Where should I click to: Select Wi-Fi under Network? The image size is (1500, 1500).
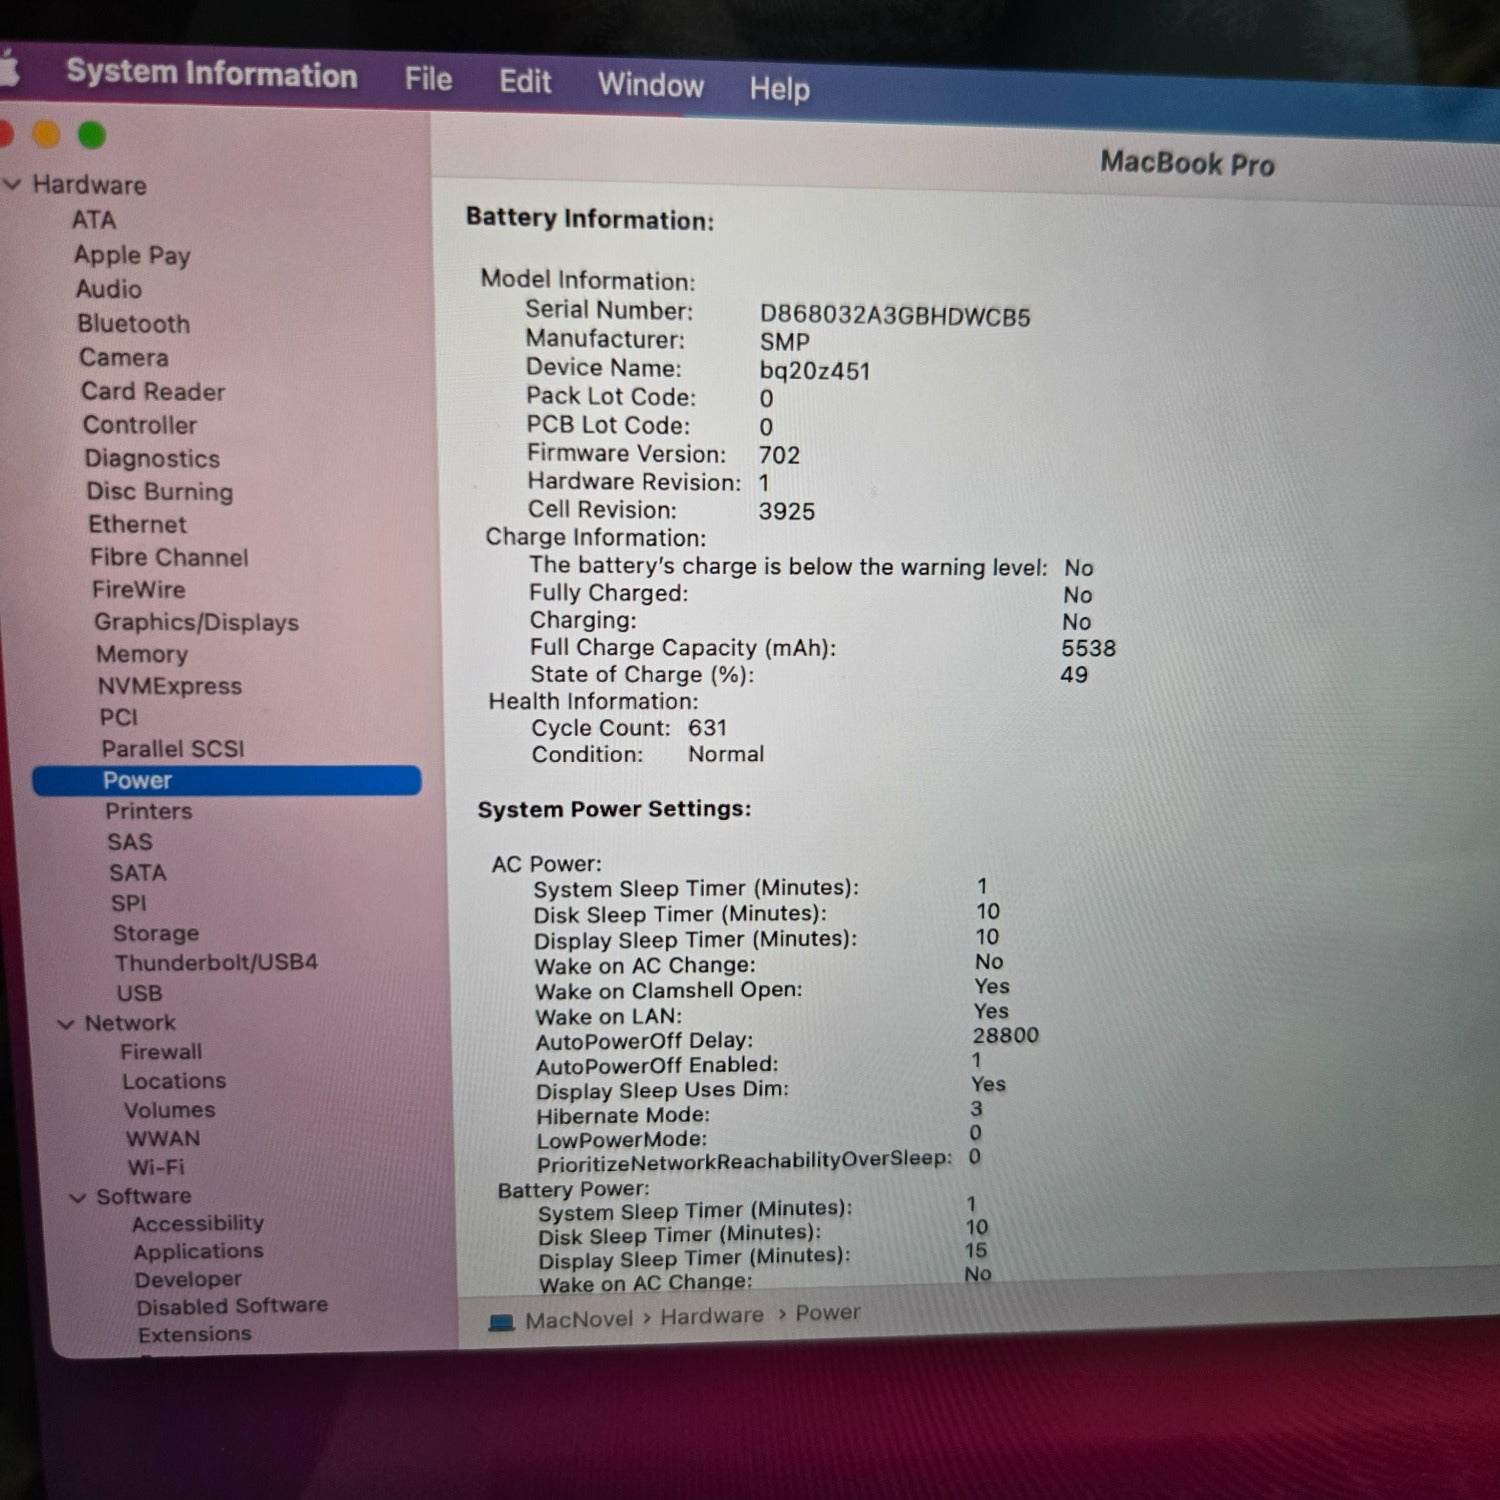[157, 1168]
